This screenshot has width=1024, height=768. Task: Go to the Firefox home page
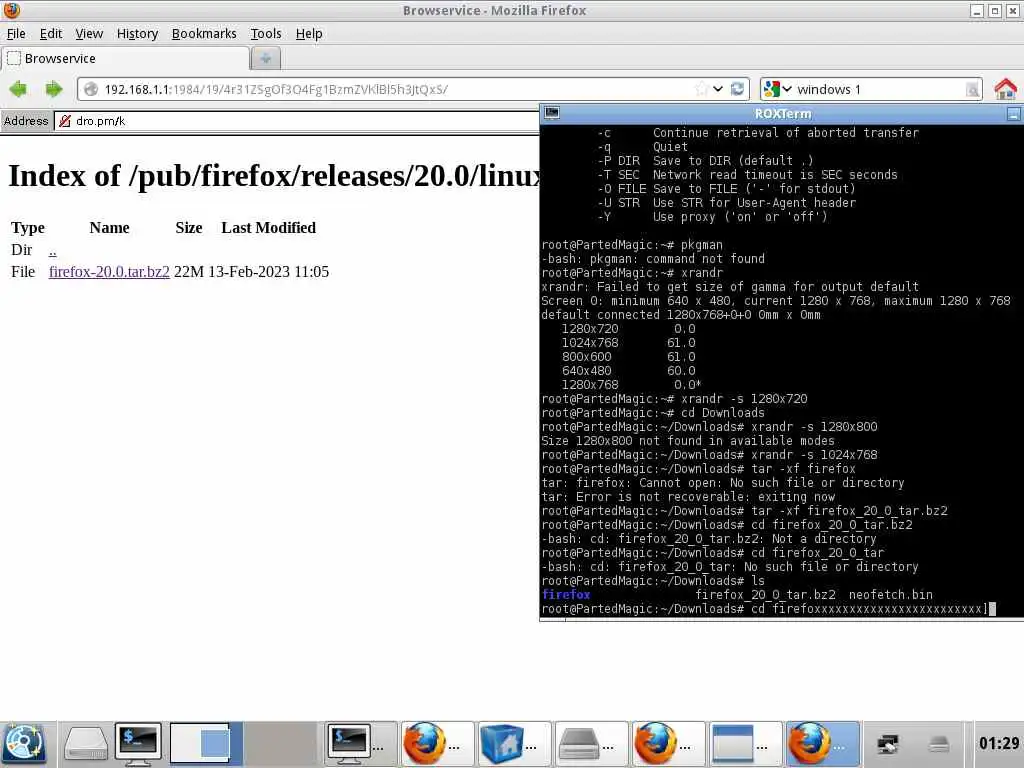[x=1005, y=89]
